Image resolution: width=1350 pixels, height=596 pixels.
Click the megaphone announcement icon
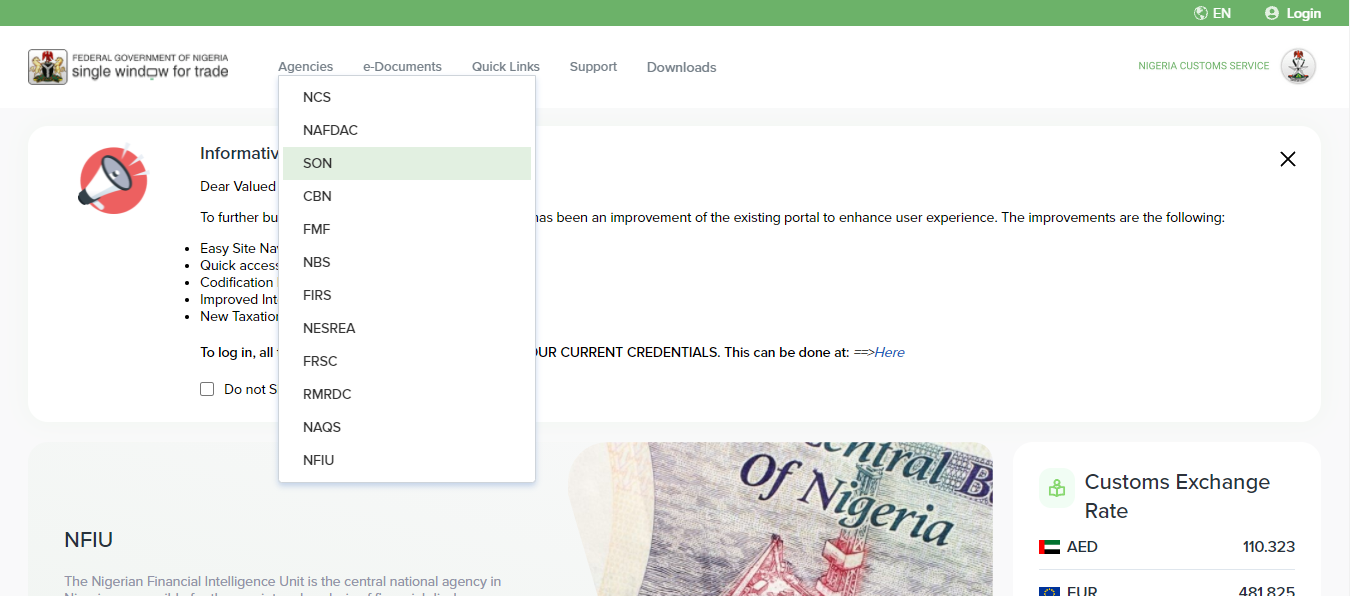pyautogui.click(x=112, y=179)
